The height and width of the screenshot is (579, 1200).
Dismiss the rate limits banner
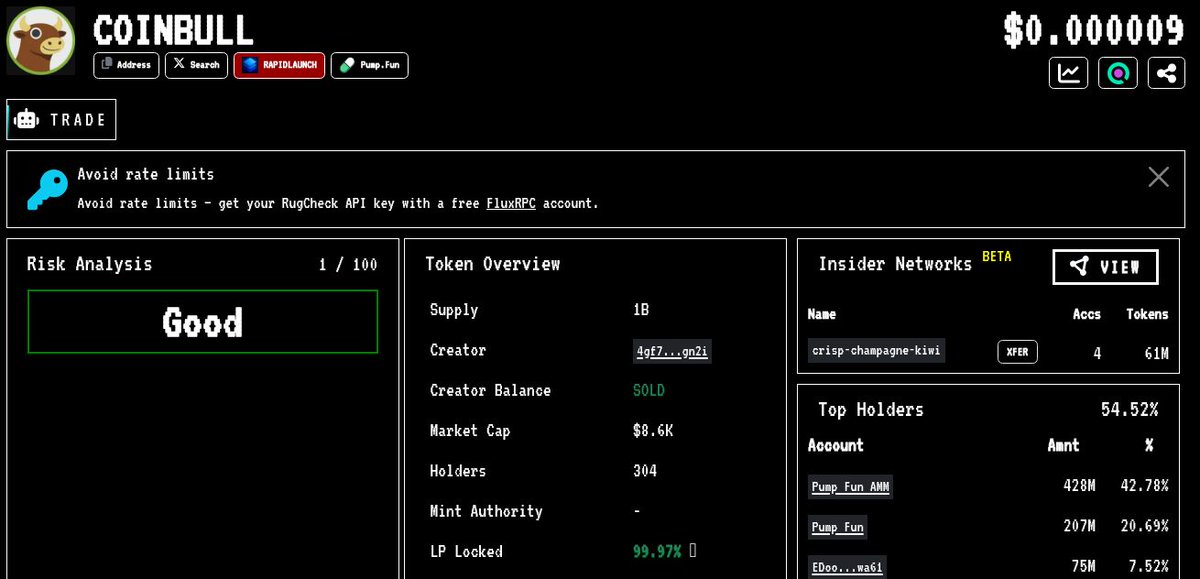click(x=1158, y=177)
